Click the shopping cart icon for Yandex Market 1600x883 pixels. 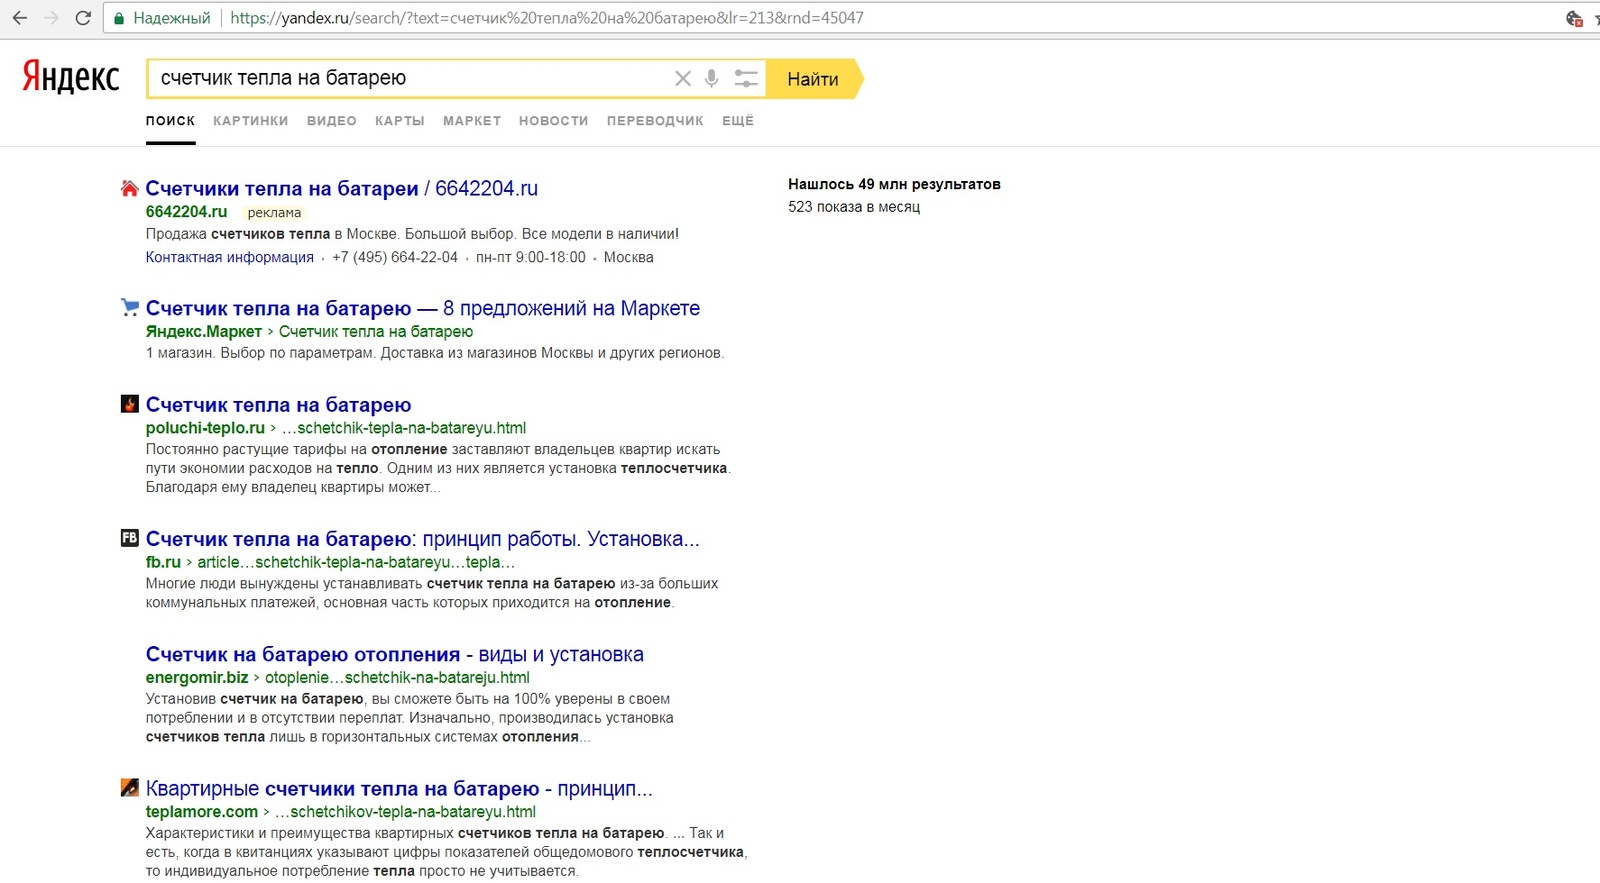(x=129, y=307)
